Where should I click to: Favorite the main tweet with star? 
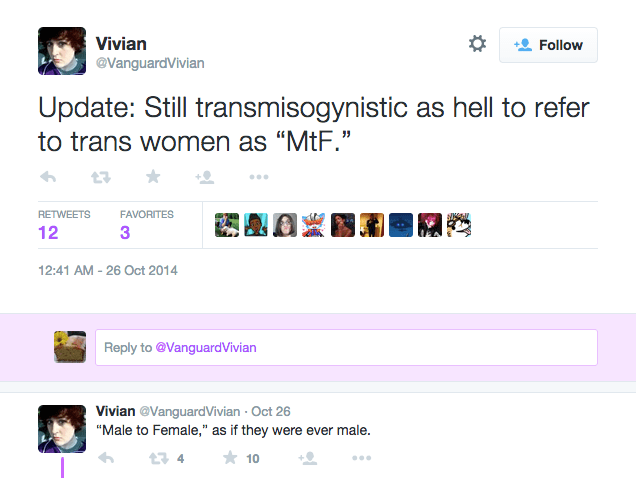(x=153, y=177)
